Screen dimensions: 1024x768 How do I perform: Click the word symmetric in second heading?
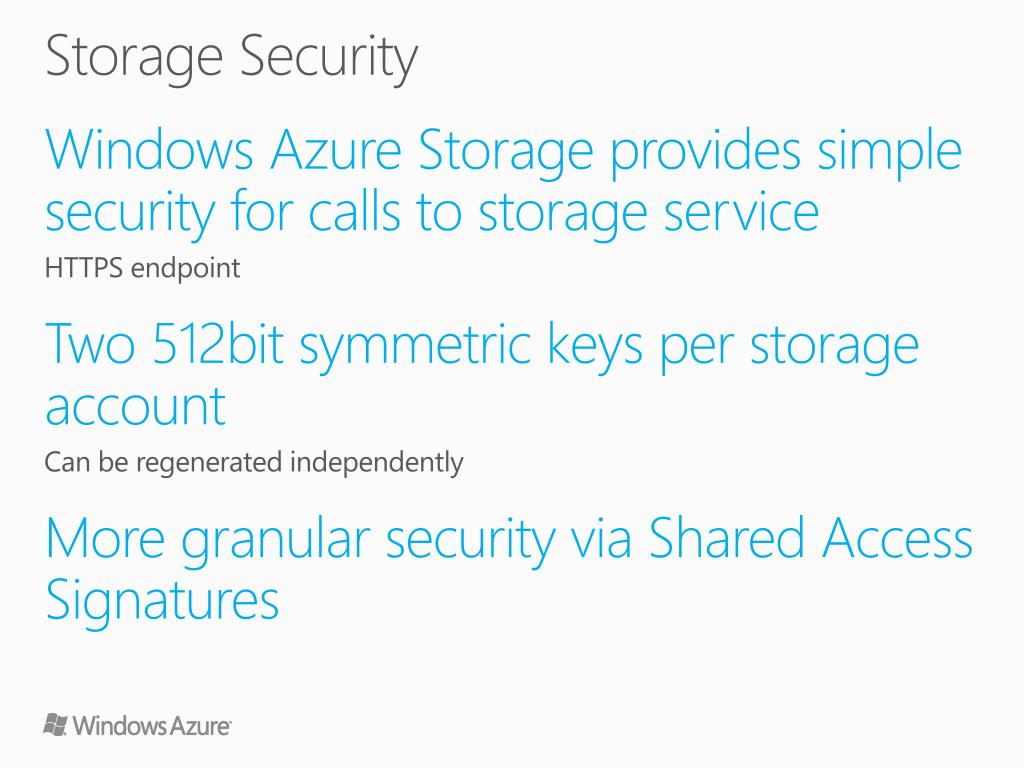pos(415,346)
